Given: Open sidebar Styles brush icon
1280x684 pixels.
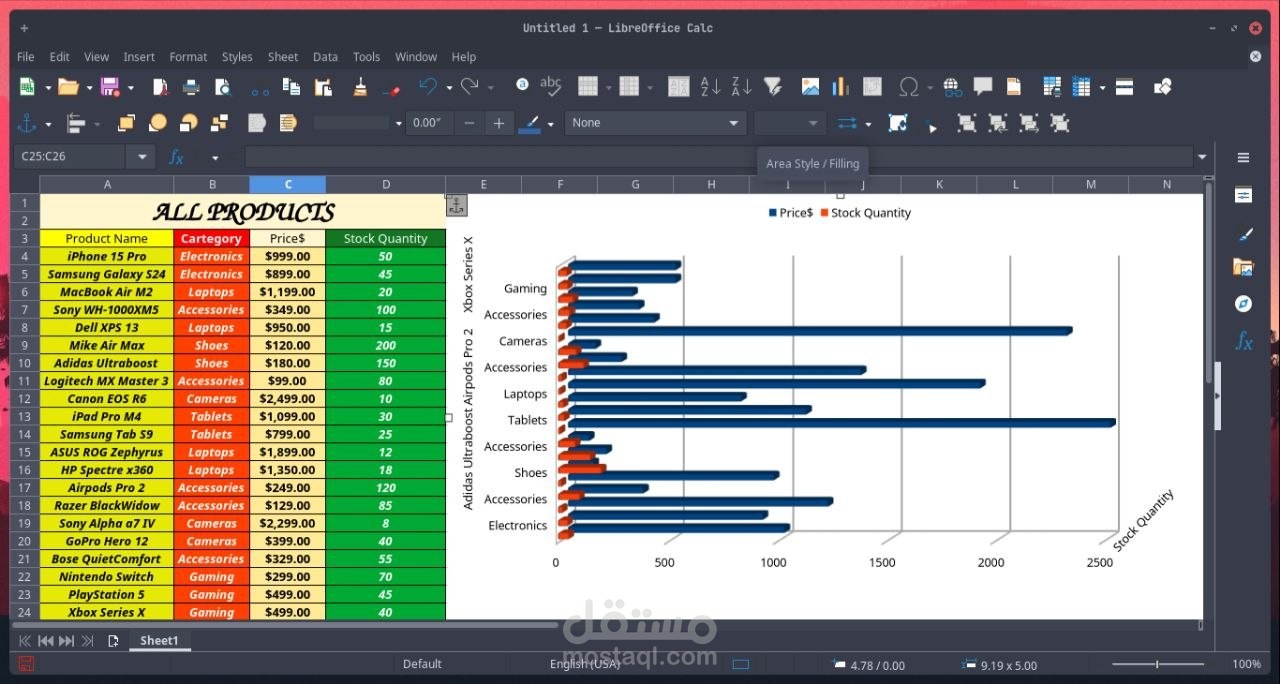Looking at the screenshot, I should [x=1243, y=235].
